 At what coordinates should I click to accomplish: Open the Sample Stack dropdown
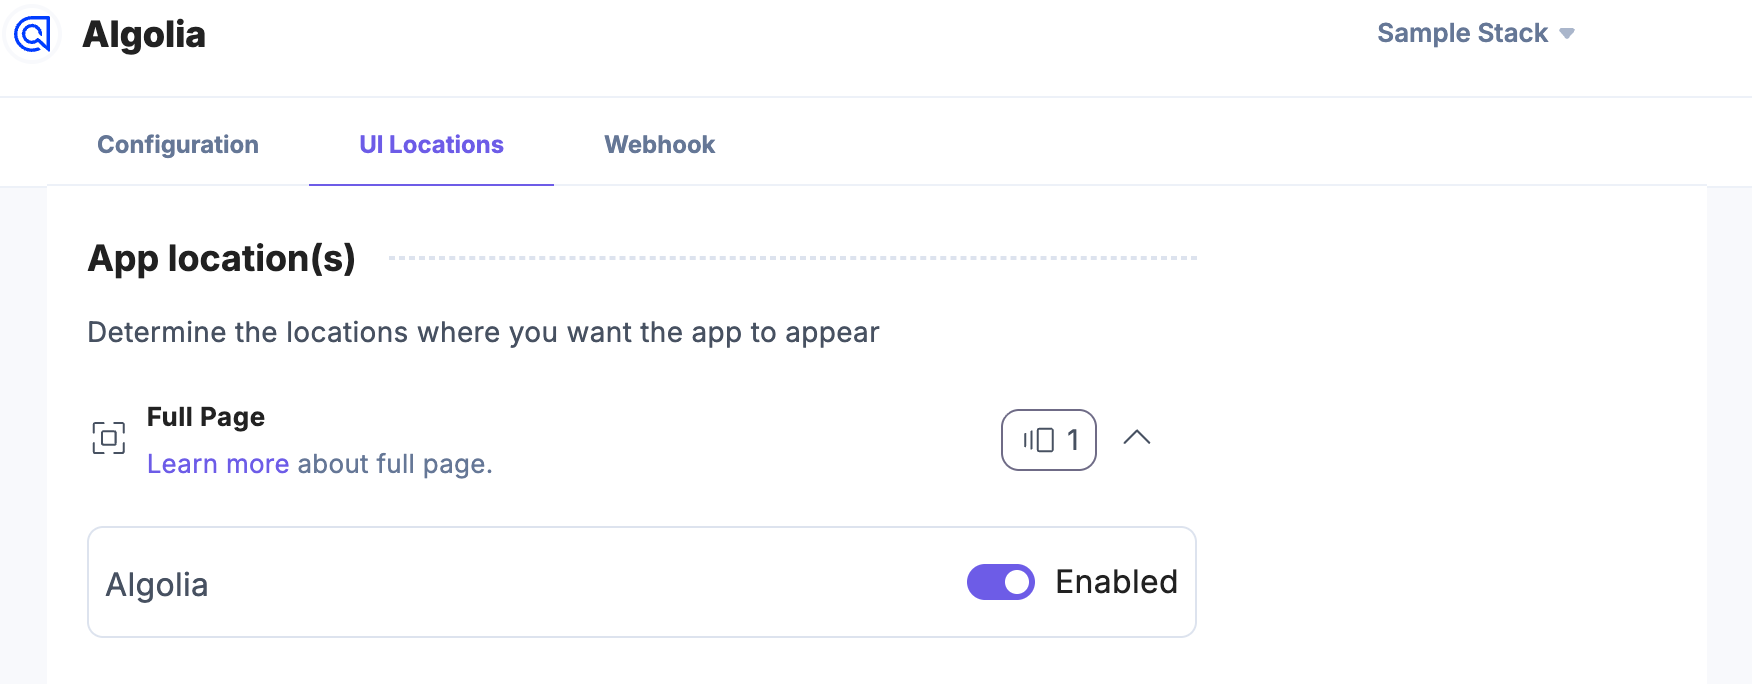pos(1462,33)
